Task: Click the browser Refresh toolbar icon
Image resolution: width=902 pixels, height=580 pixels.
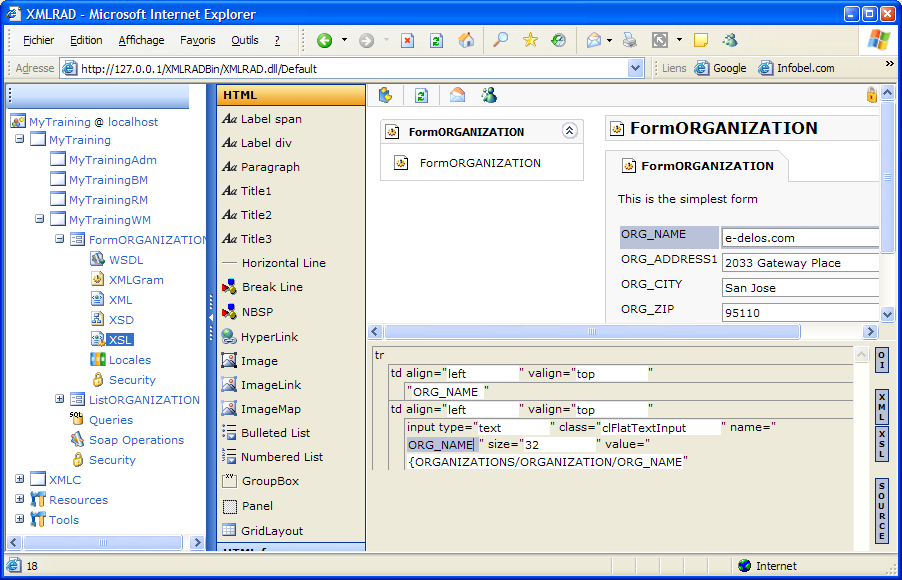Action: tap(436, 41)
